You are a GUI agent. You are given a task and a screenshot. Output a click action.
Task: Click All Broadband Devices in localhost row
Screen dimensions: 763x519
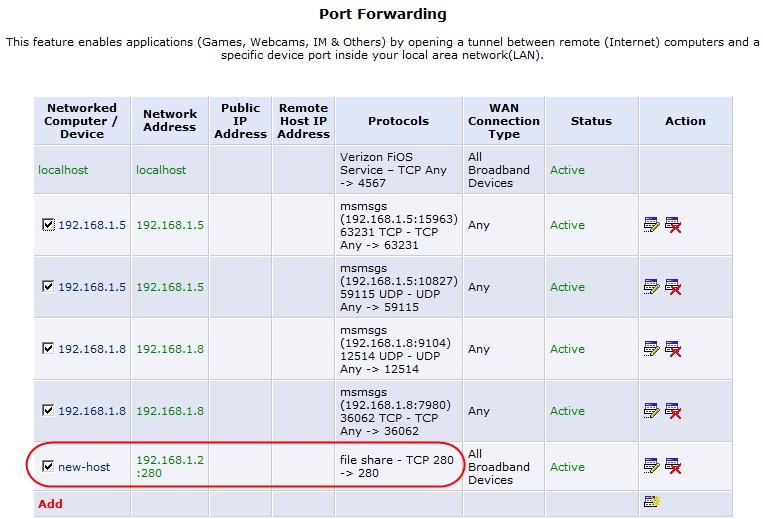[x=499, y=170]
